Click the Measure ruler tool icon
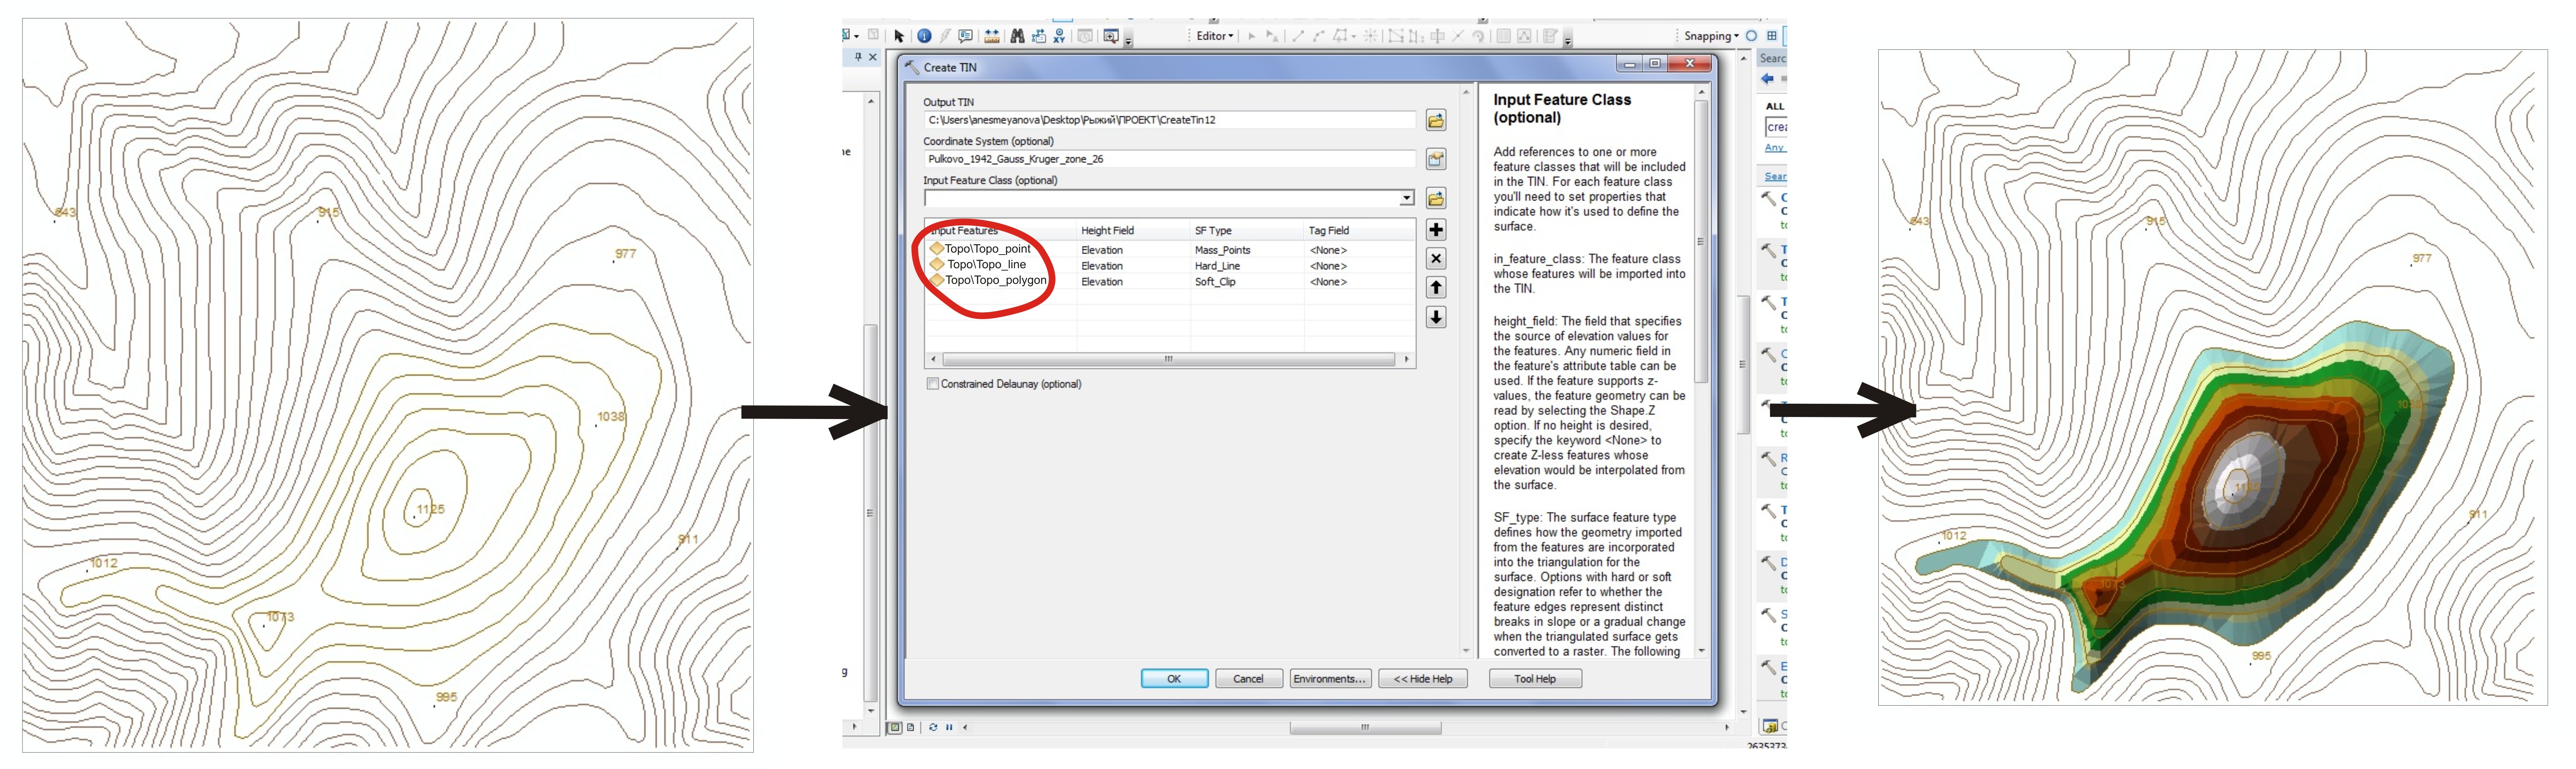Image resolution: width=2576 pixels, height=769 pixels. [x=992, y=36]
